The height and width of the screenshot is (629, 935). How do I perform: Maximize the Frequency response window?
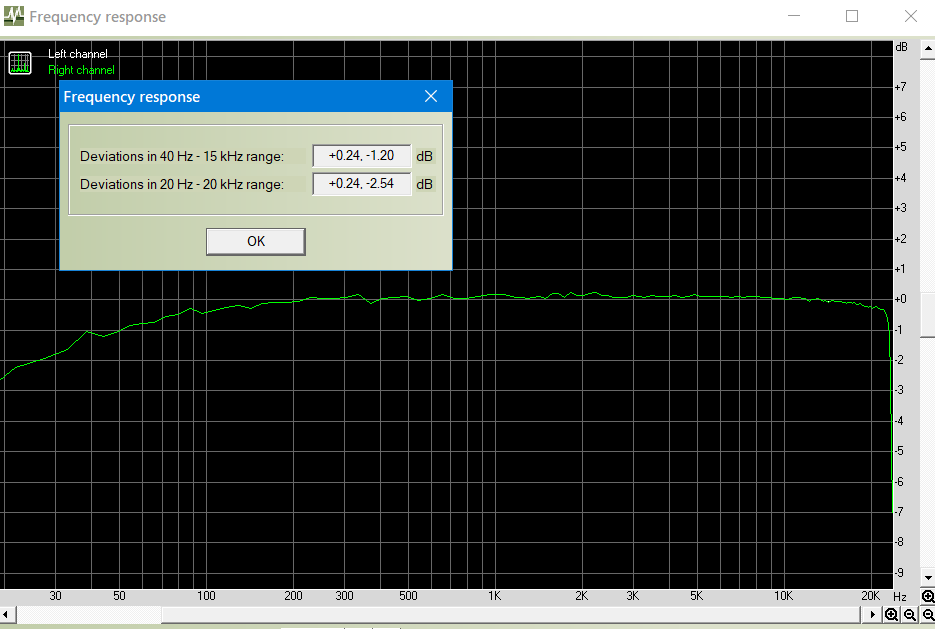pyautogui.click(x=852, y=16)
